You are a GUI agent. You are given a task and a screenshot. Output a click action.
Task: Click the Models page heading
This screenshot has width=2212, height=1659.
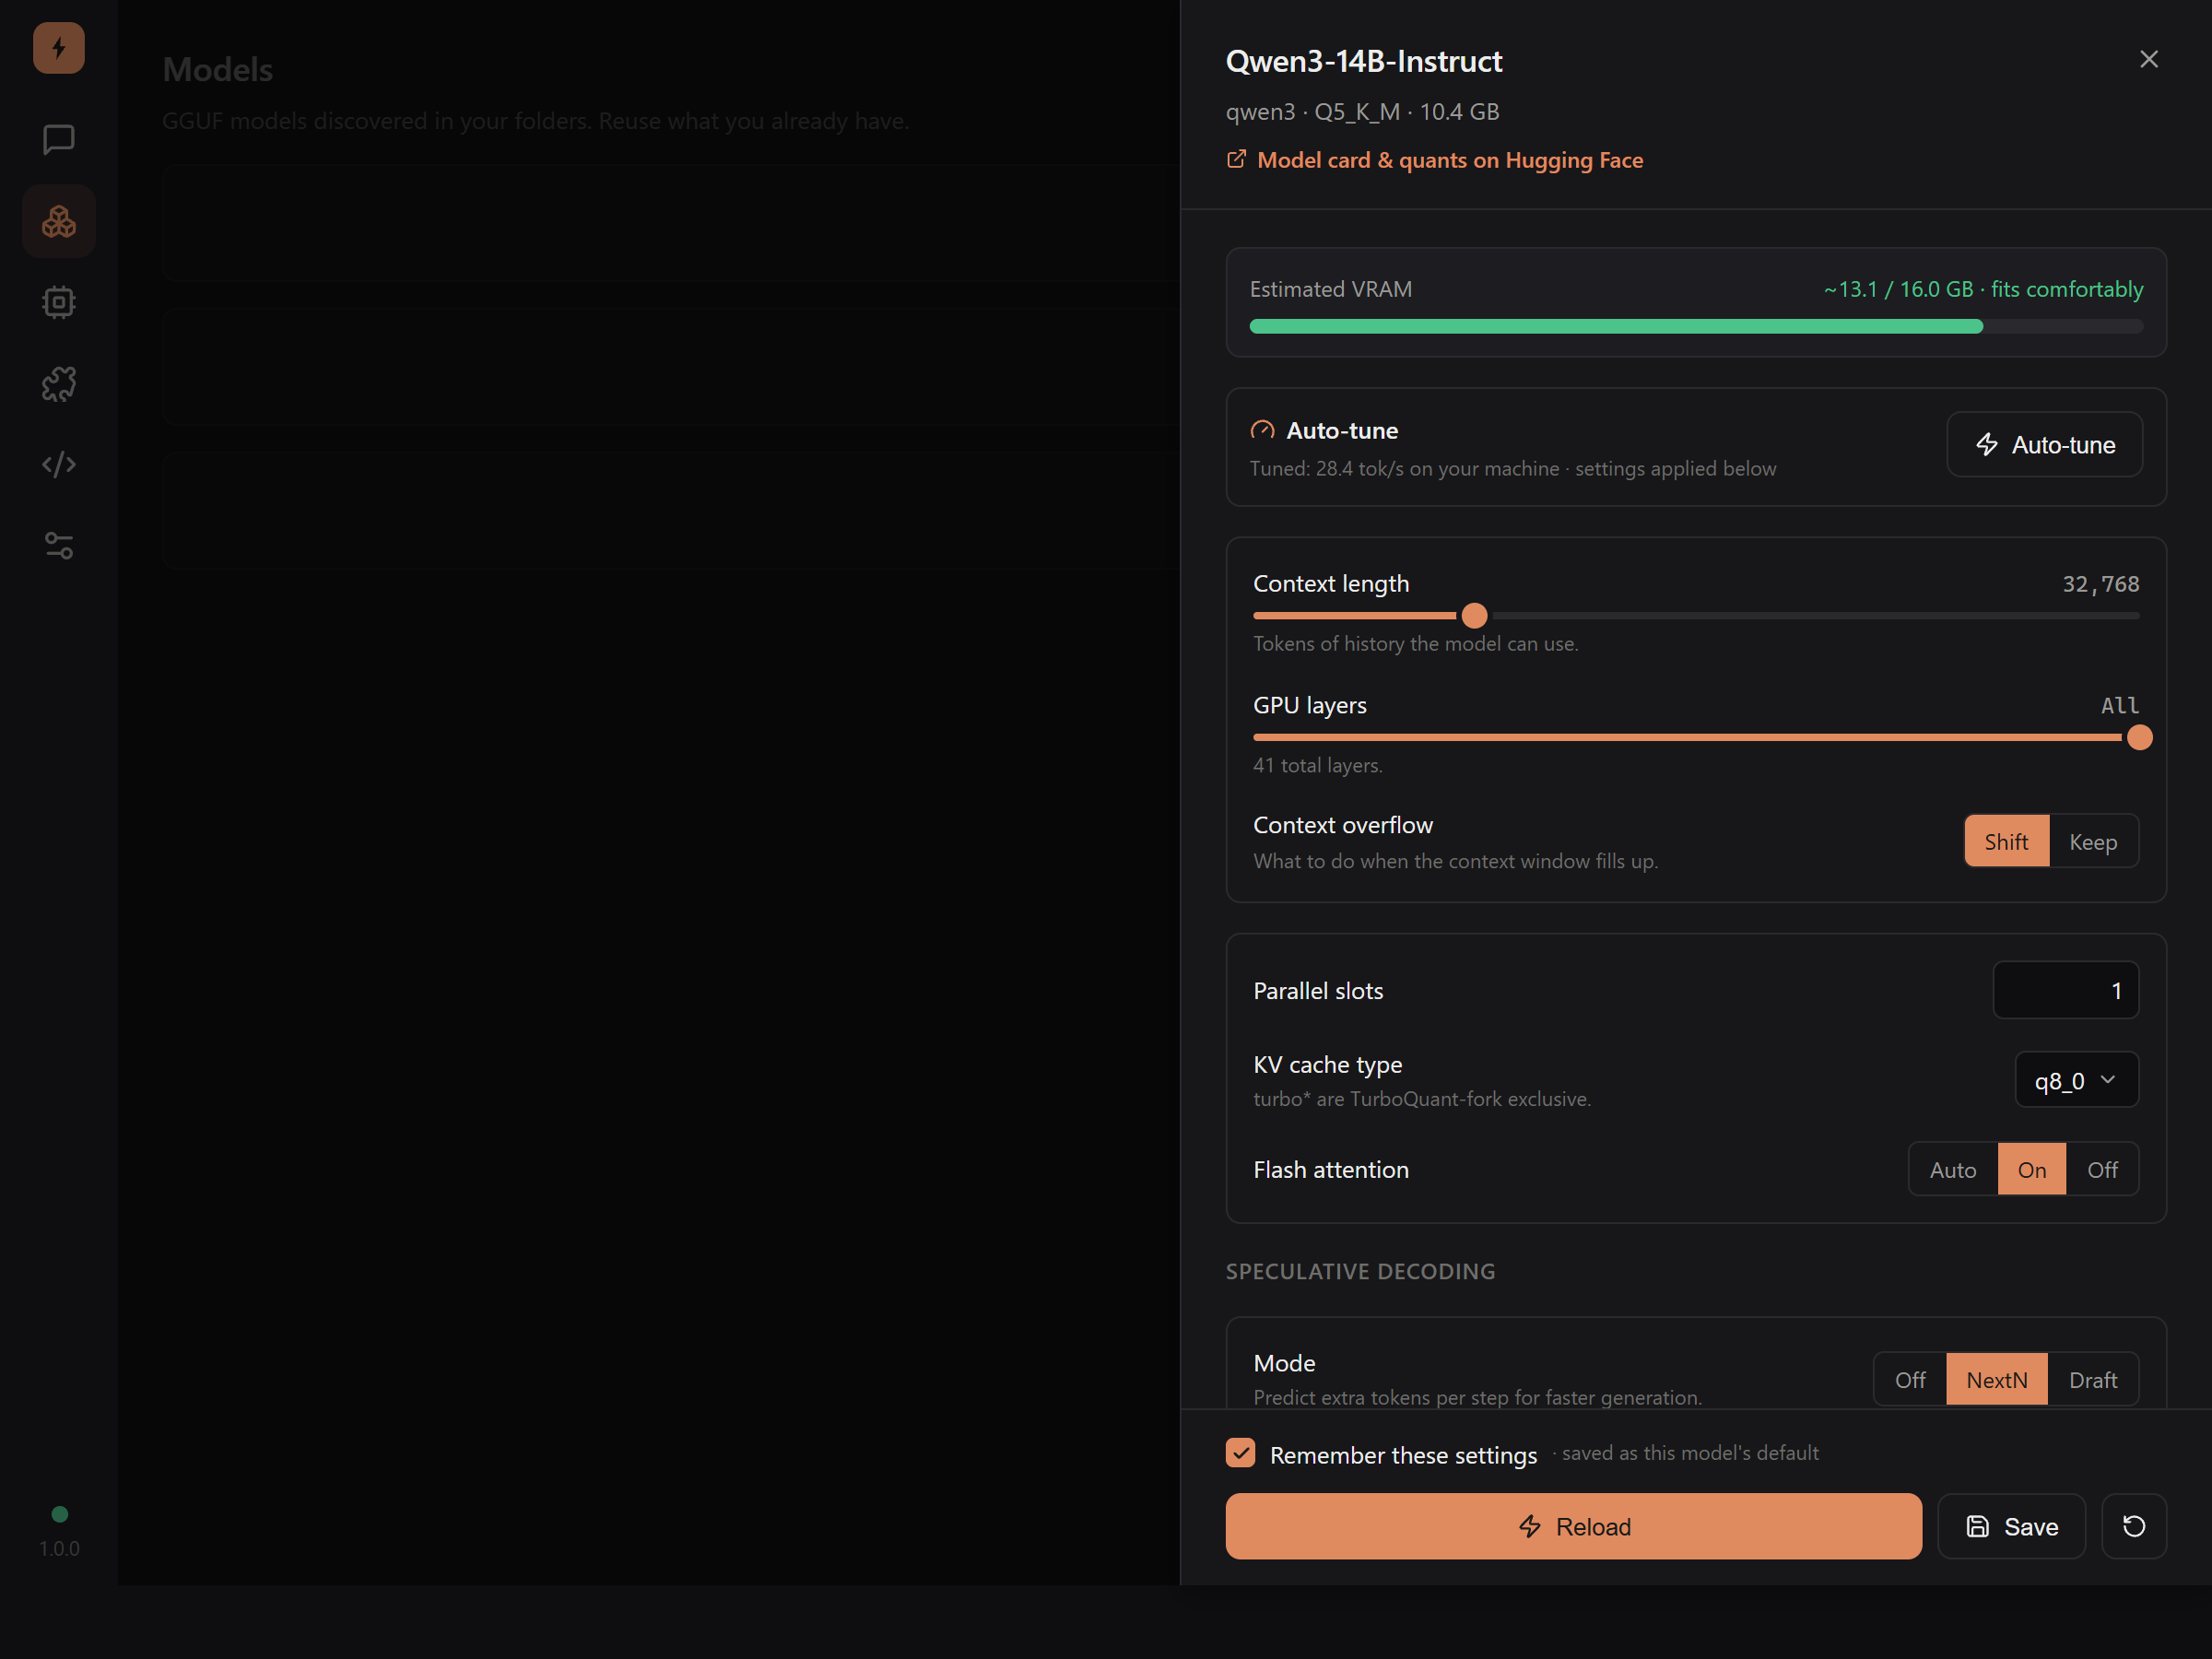(218, 70)
